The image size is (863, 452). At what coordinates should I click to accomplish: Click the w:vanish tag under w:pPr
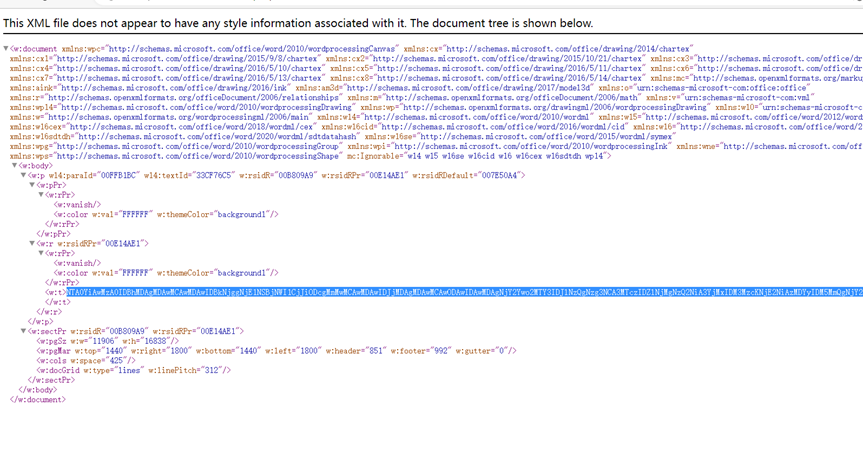(76, 204)
